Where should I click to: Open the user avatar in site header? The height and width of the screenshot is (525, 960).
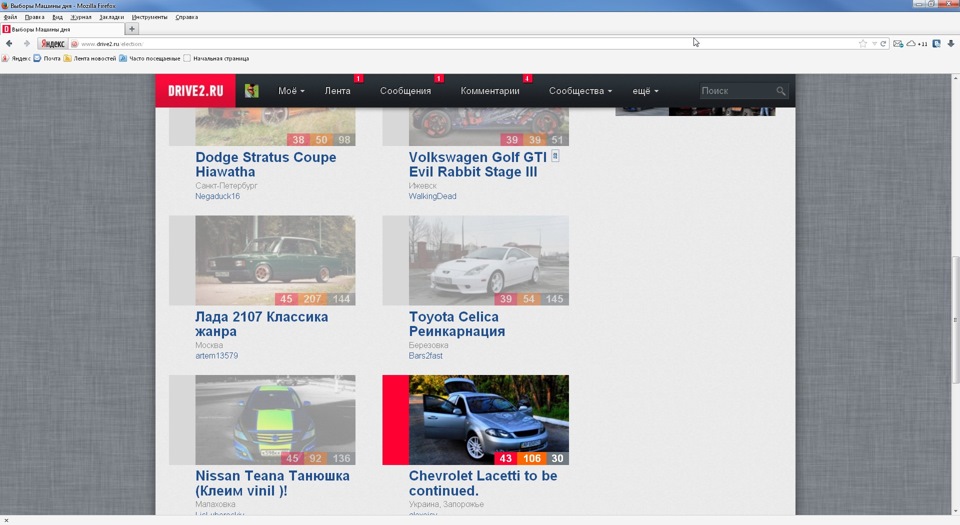point(252,91)
